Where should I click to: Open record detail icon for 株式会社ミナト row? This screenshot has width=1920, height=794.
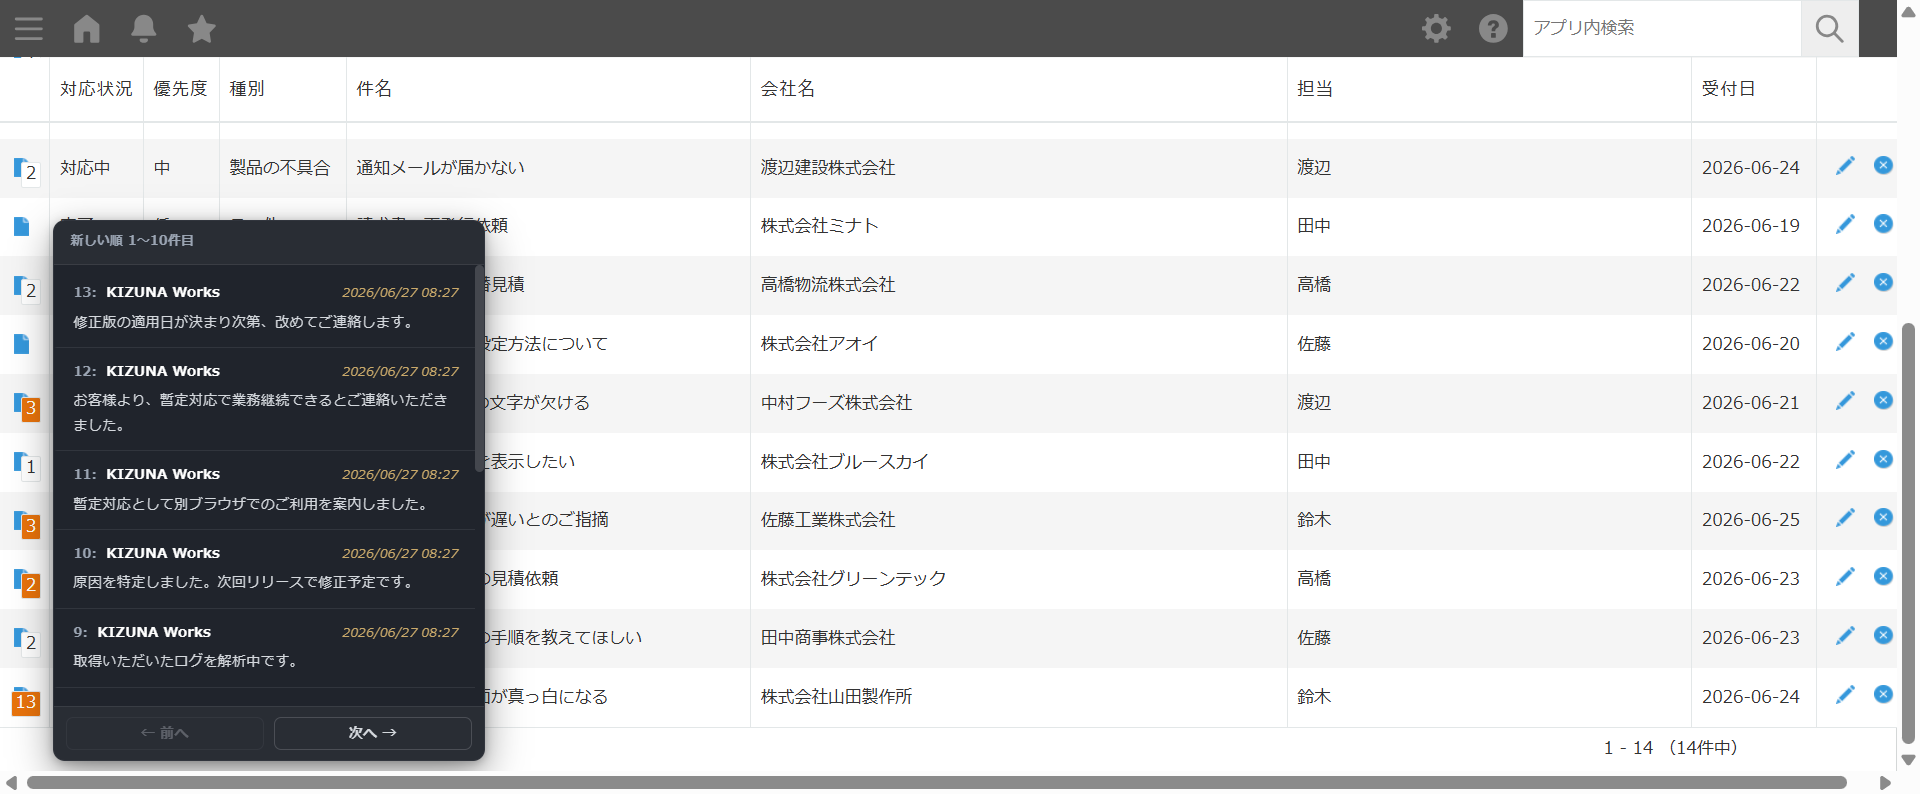pyautogui.click(x=21, y=226)
